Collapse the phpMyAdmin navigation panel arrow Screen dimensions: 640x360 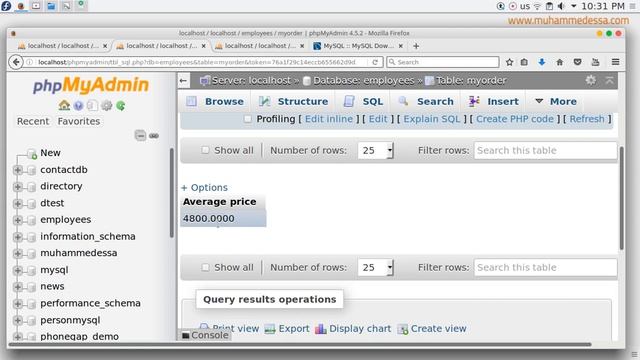tap(183, 80)
